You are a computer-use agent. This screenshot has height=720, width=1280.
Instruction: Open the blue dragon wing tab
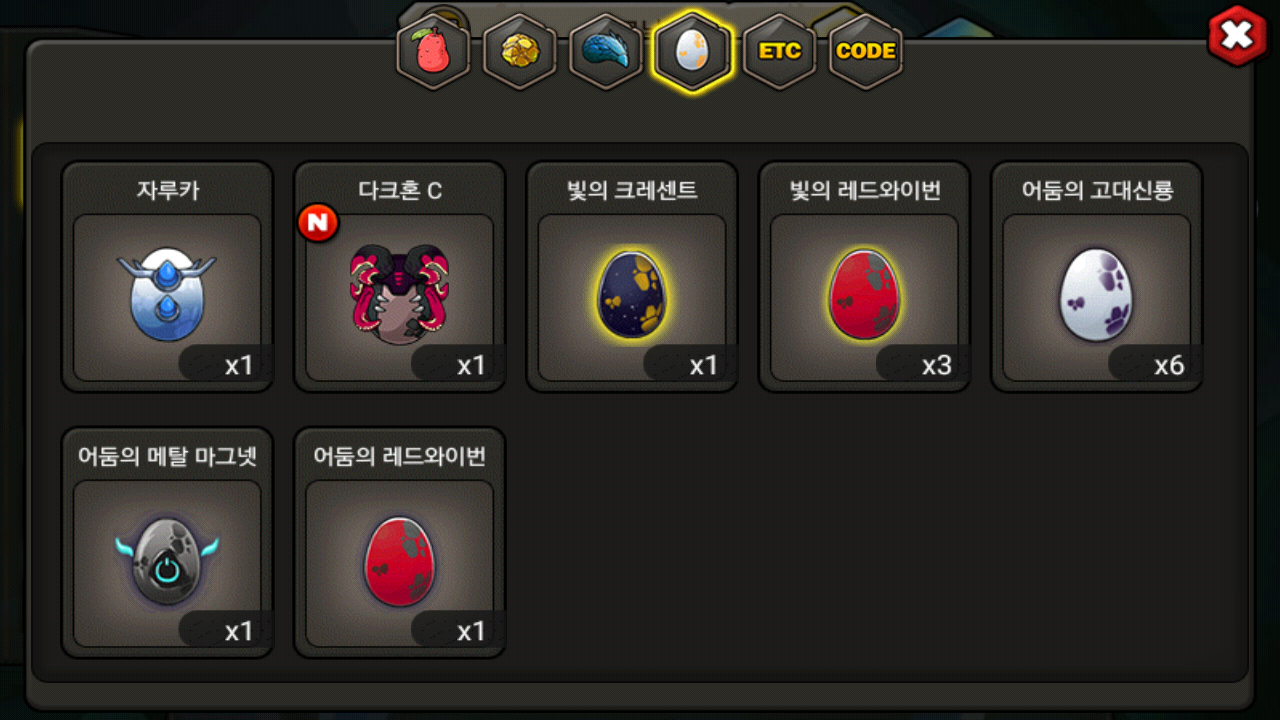click(x=606, y=51)
